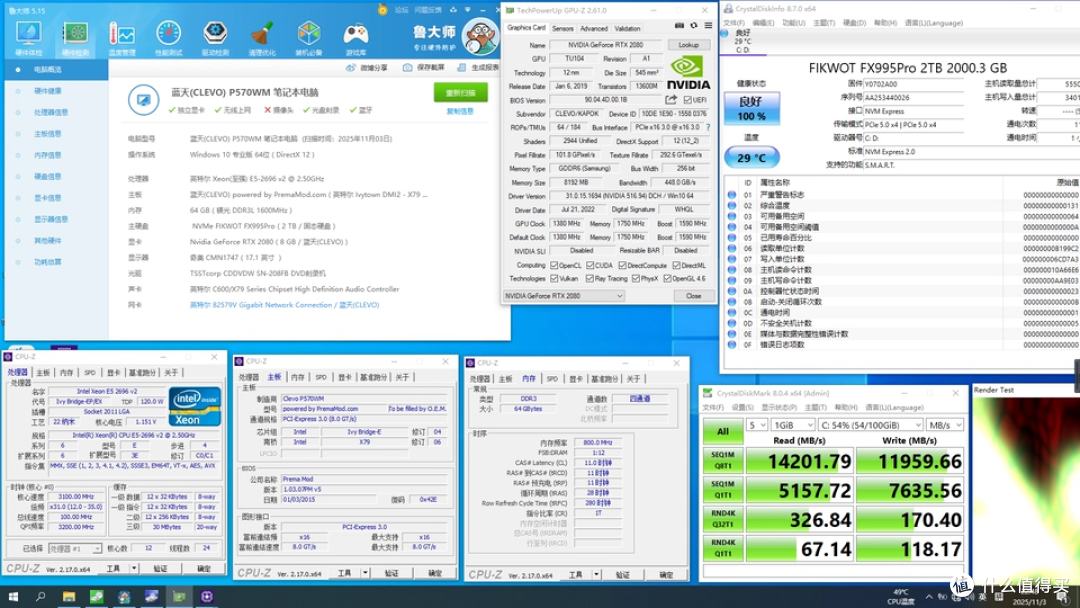Toggle PhysX checkbox in GPU-Z
Screen dimensions: 1080x608
tap(636, 279)
